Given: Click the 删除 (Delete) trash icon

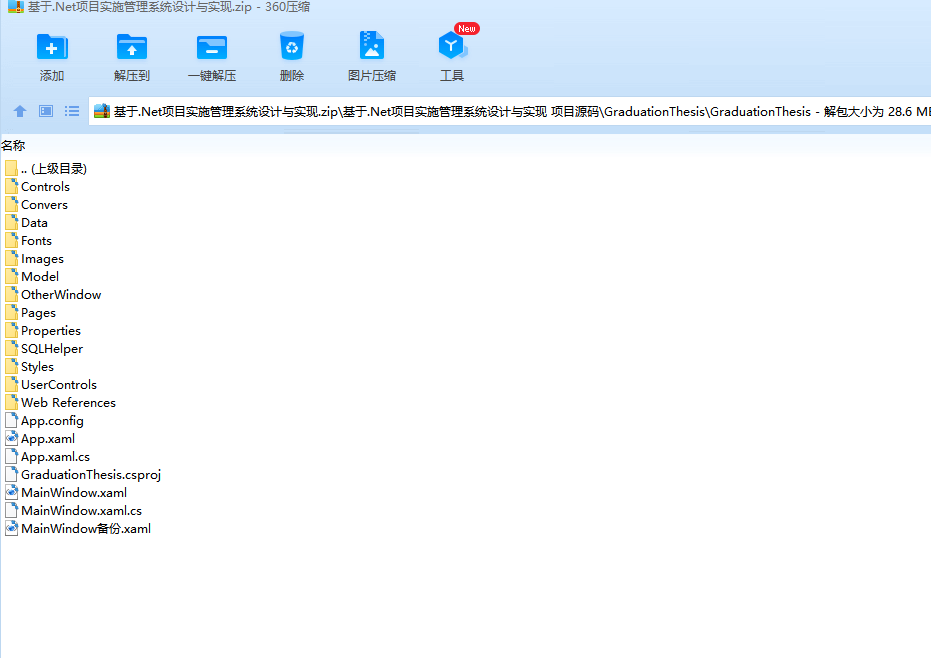Looking at the screenshot, I should [292, 46].
